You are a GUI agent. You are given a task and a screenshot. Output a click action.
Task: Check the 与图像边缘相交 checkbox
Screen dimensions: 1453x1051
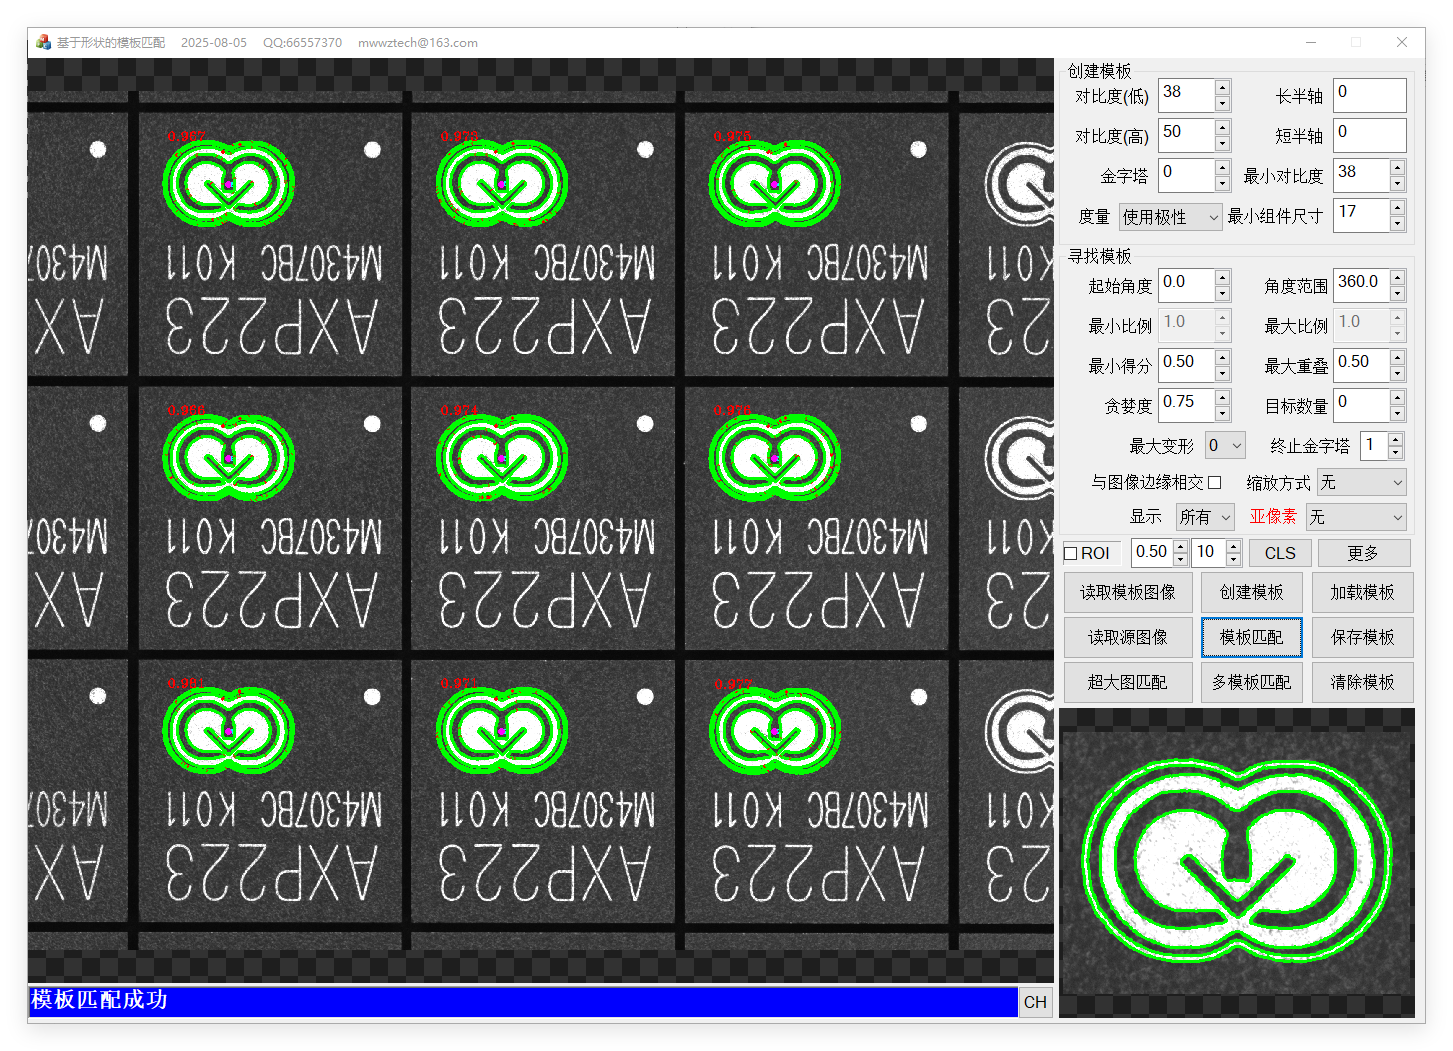[x=1214, y=483]
